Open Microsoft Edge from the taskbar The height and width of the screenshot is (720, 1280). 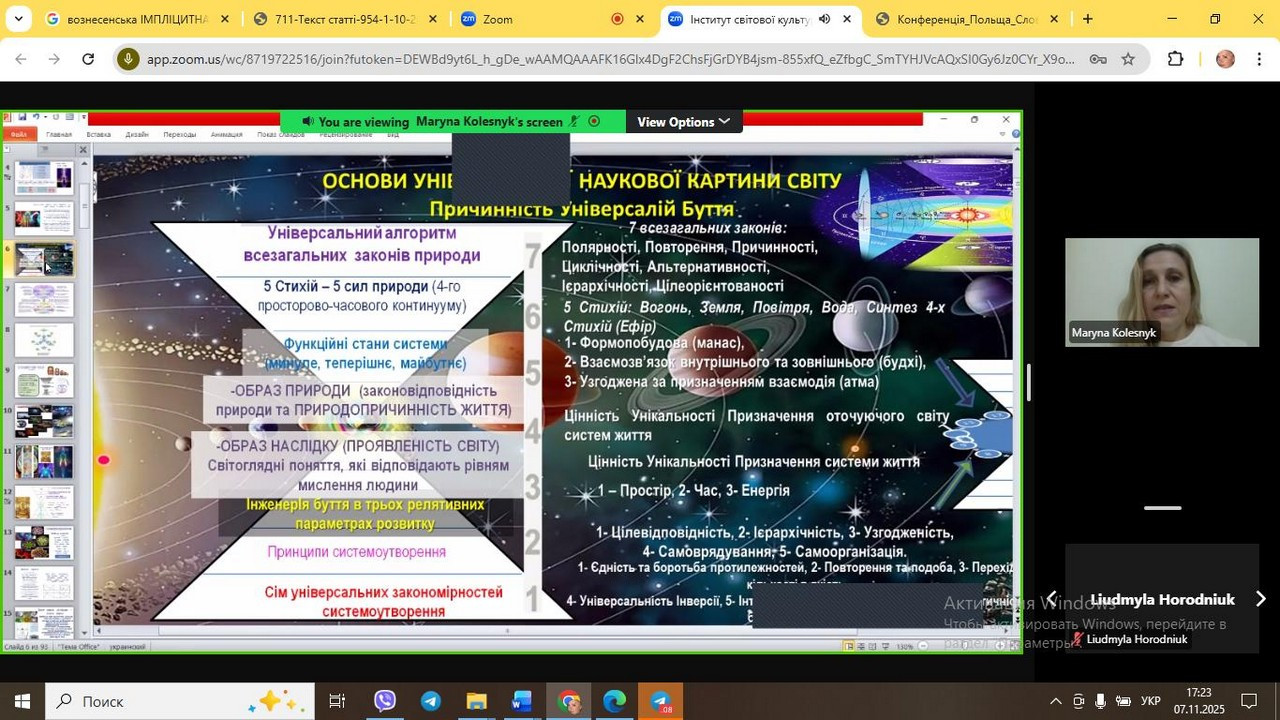pos(614,701)
